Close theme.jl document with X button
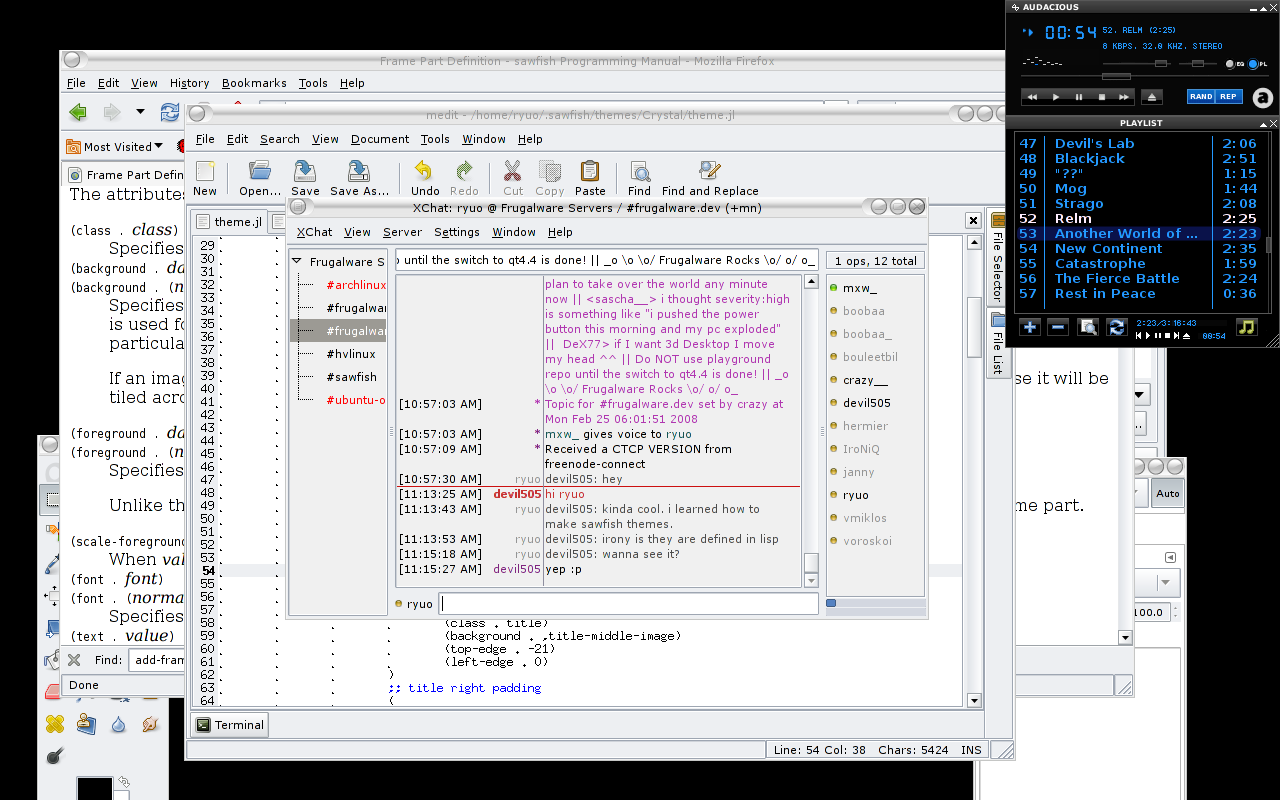The width and height of the screenshot is (1280, 800). pyautogui.click(x=972, y=220)
